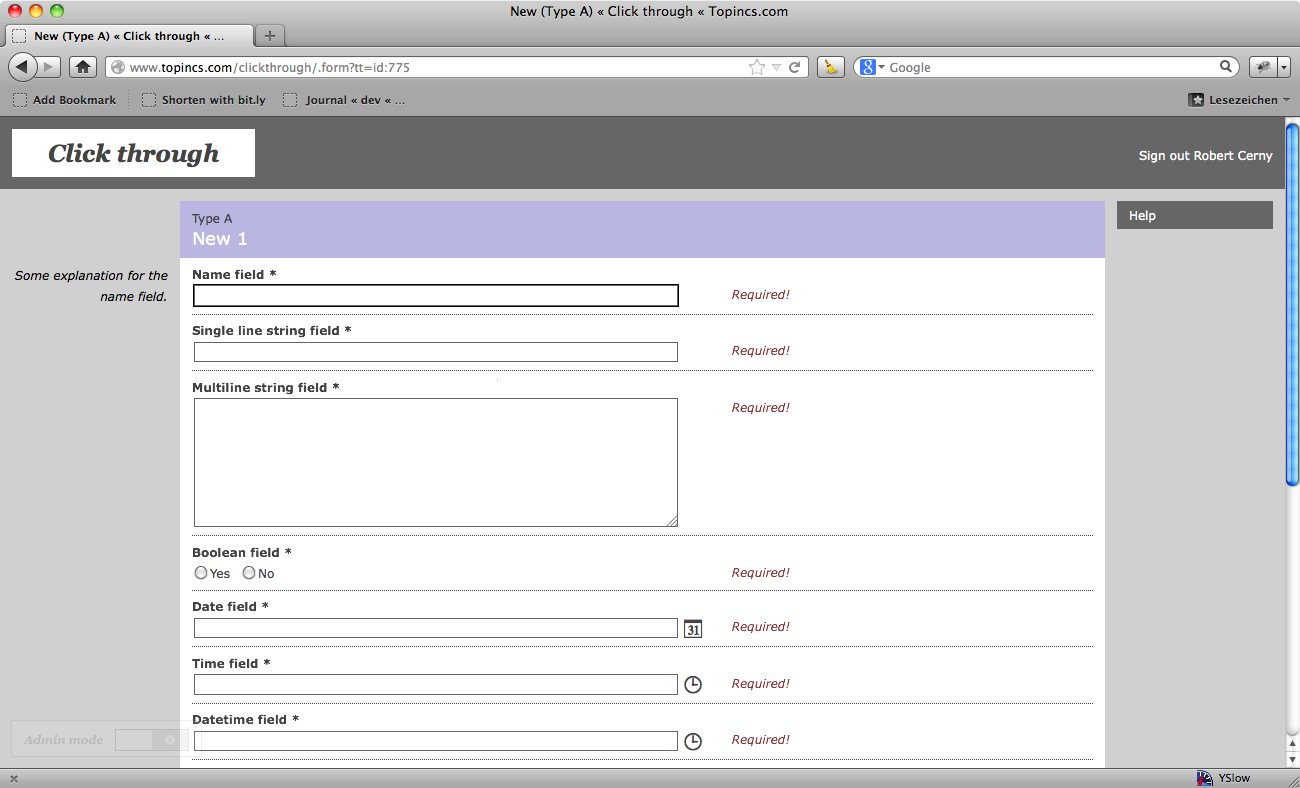Viewport: 1300px width, 788px height.
Task: Select the New (Type A) browser tab
Action: (x=128, y=36)
